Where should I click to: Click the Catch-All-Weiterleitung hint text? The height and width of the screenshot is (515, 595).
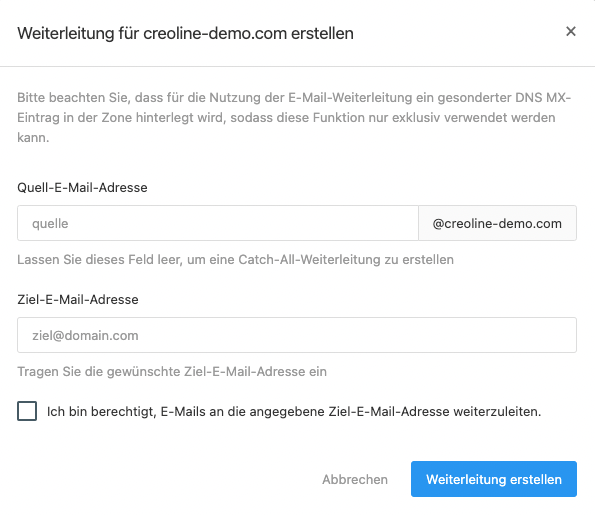click(x=235, y=260)
